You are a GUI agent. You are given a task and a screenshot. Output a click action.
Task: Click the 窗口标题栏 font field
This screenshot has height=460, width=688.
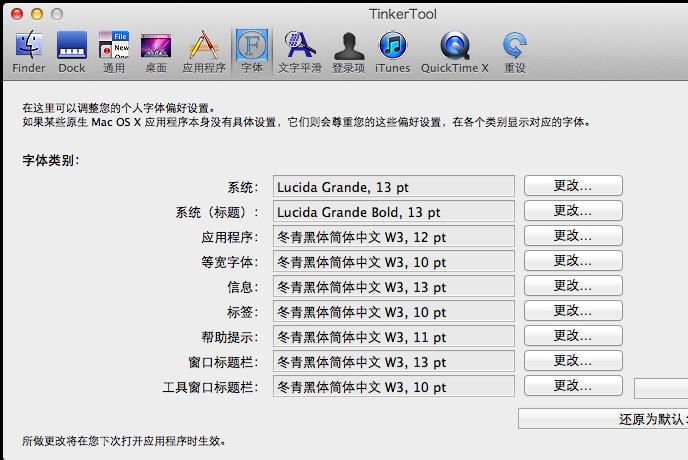[x=394, y=362]
